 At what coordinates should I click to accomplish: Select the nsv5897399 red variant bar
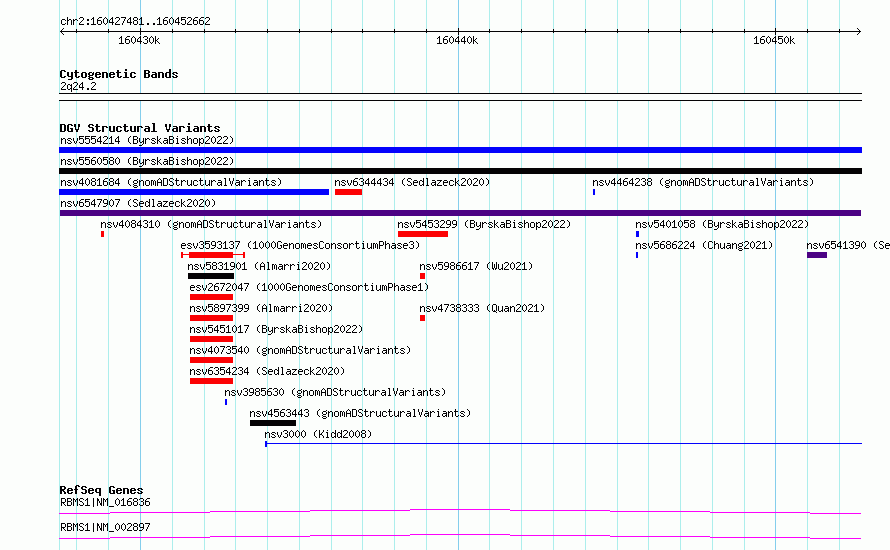click(212, 318)
